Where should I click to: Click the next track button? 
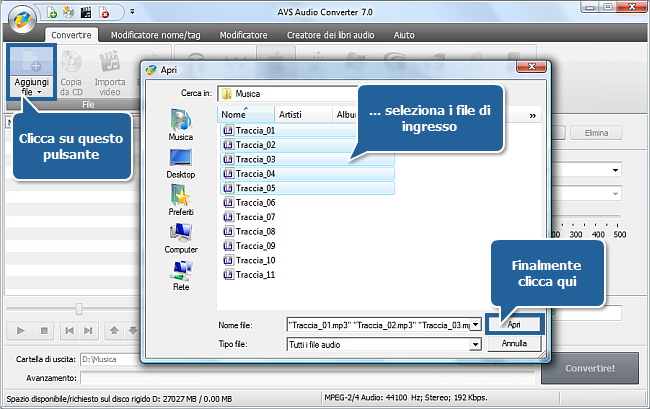click(x=88, y=331)
